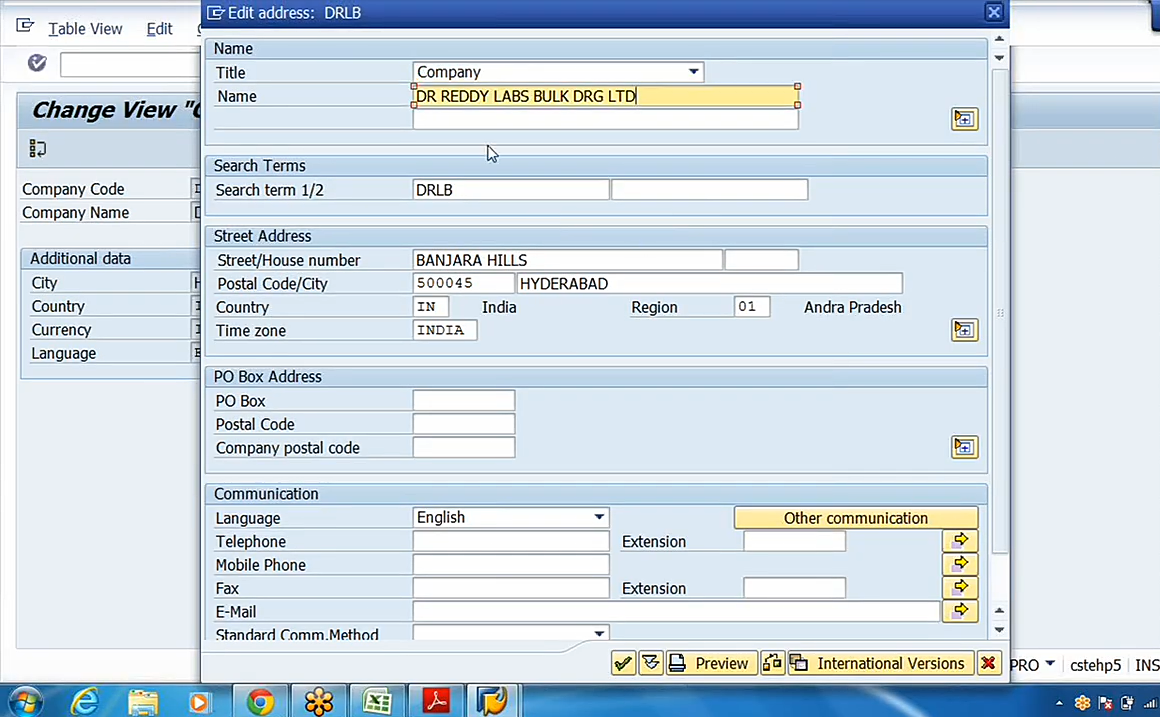Click the SAP command field in main window
The image size is (1160, 717).
130,64
